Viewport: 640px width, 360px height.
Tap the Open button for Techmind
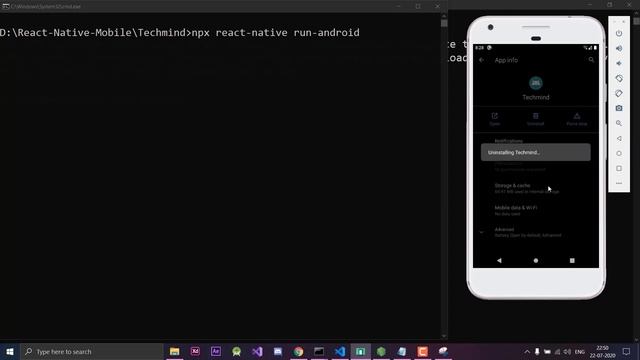tap(495, 119)
